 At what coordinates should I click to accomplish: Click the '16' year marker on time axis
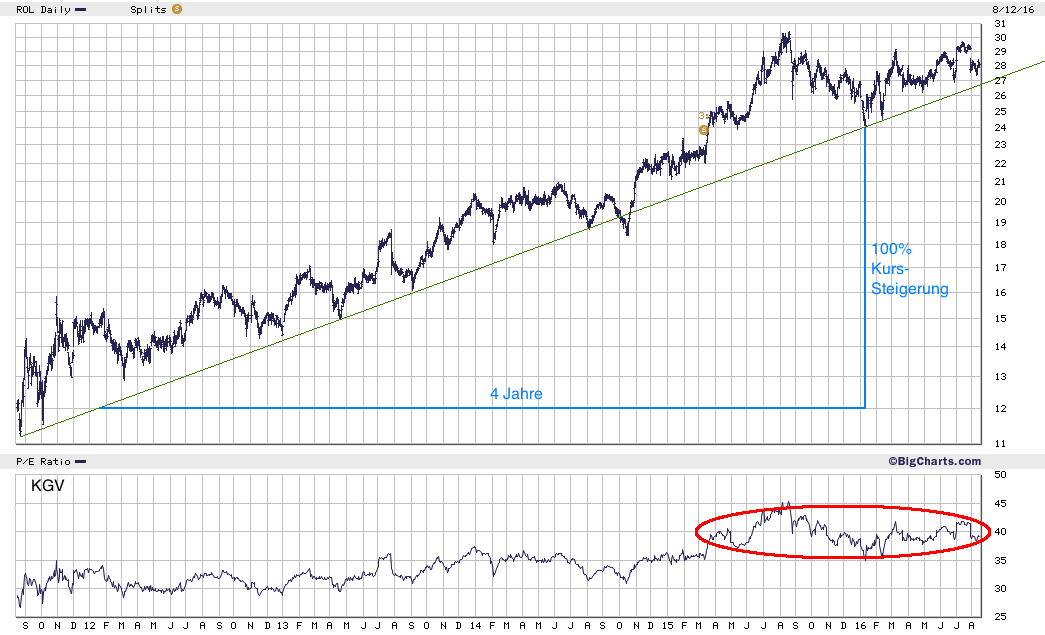click(x=860, y=626)
